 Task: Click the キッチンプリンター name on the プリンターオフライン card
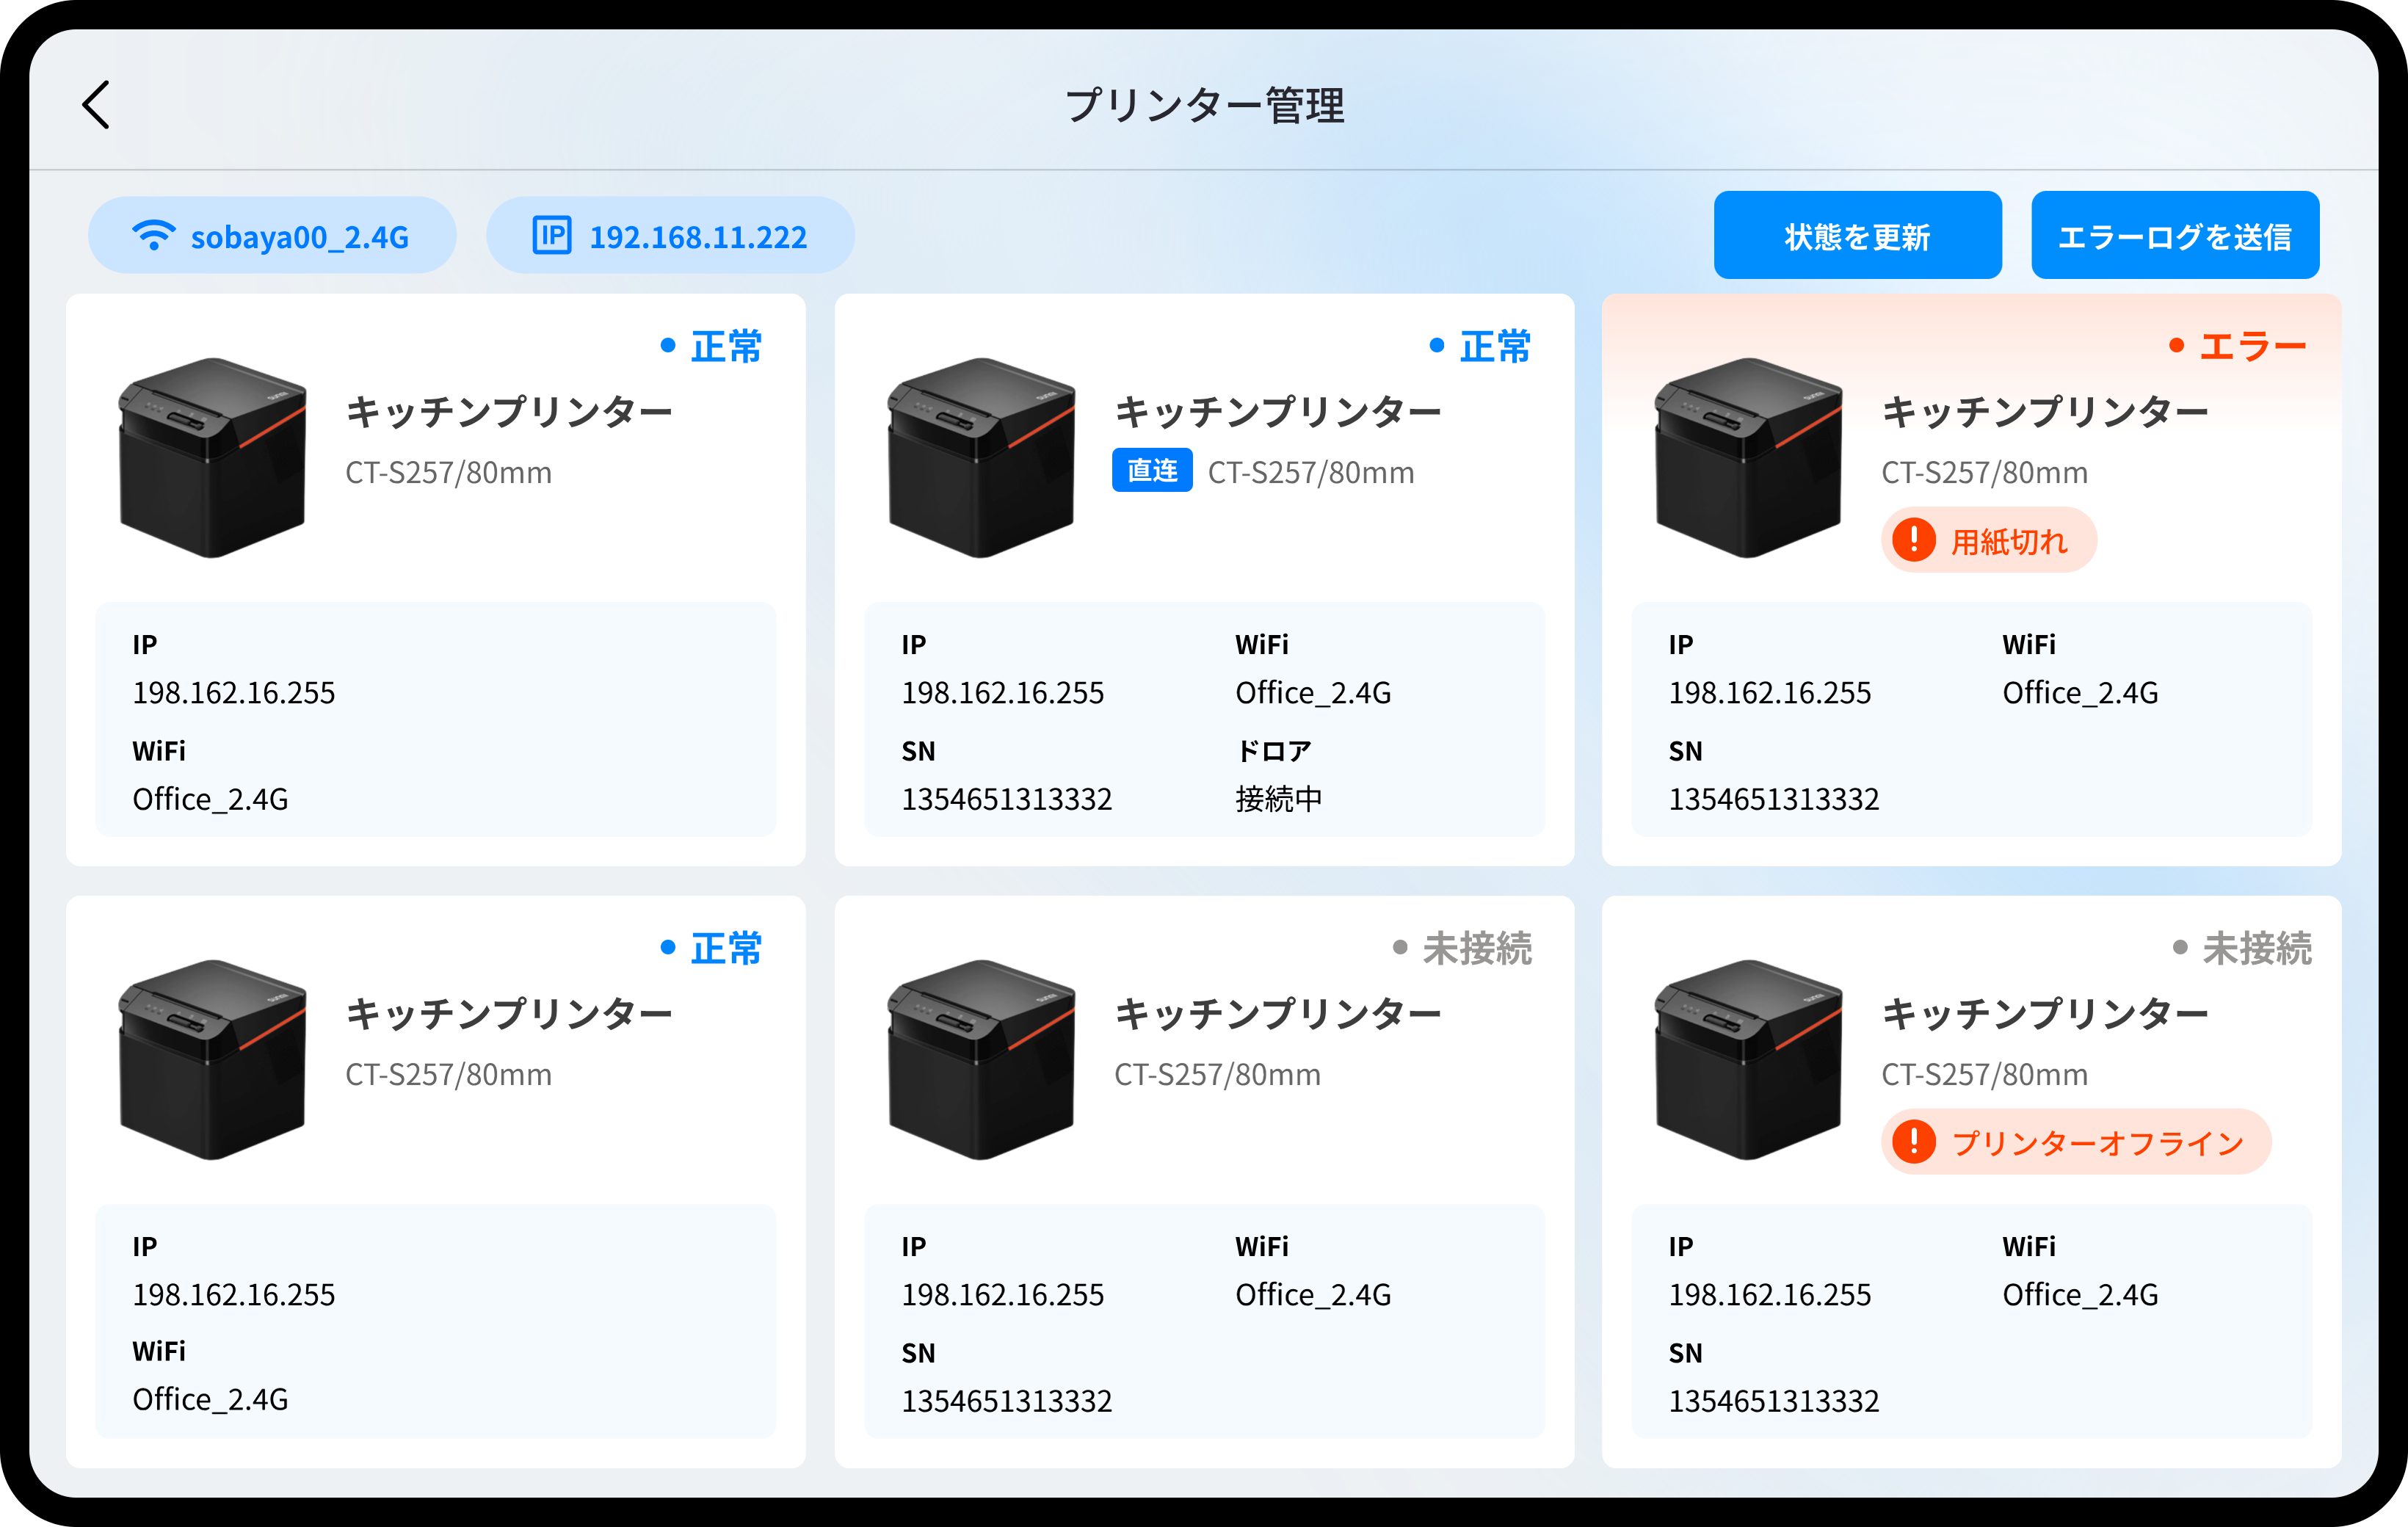pos(2045,1013)
